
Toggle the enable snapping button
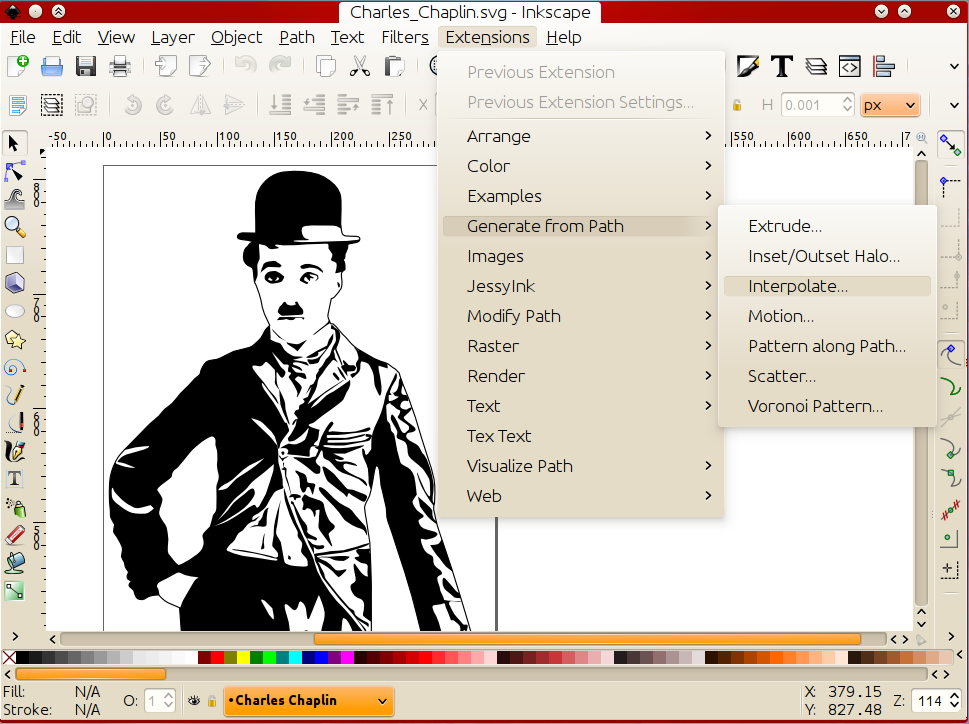coord(950,145)
